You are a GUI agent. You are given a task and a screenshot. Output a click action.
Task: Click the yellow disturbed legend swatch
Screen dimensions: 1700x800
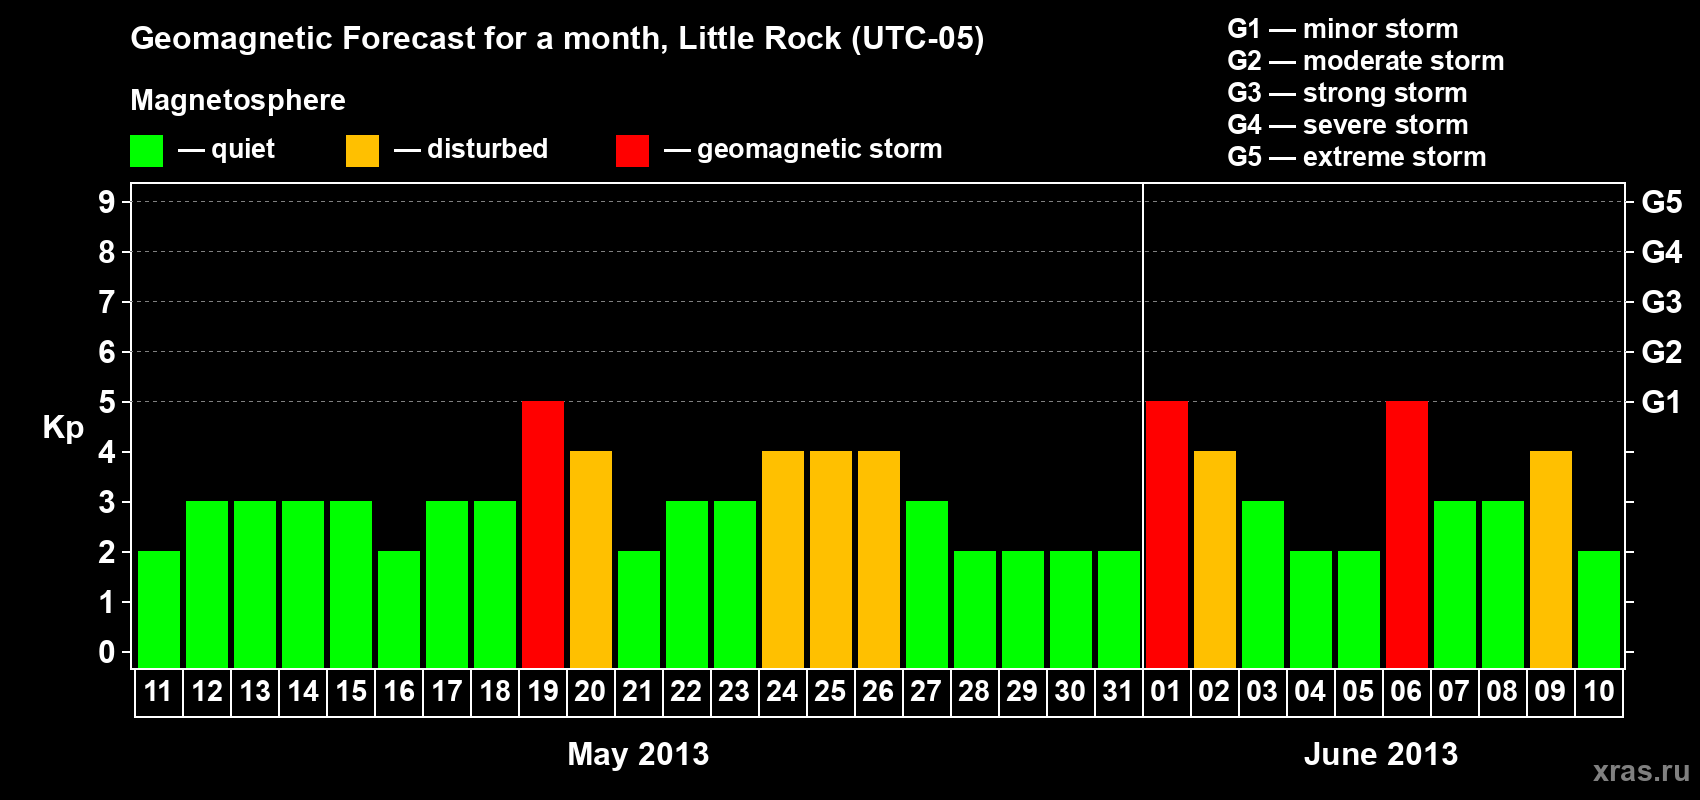362,151
